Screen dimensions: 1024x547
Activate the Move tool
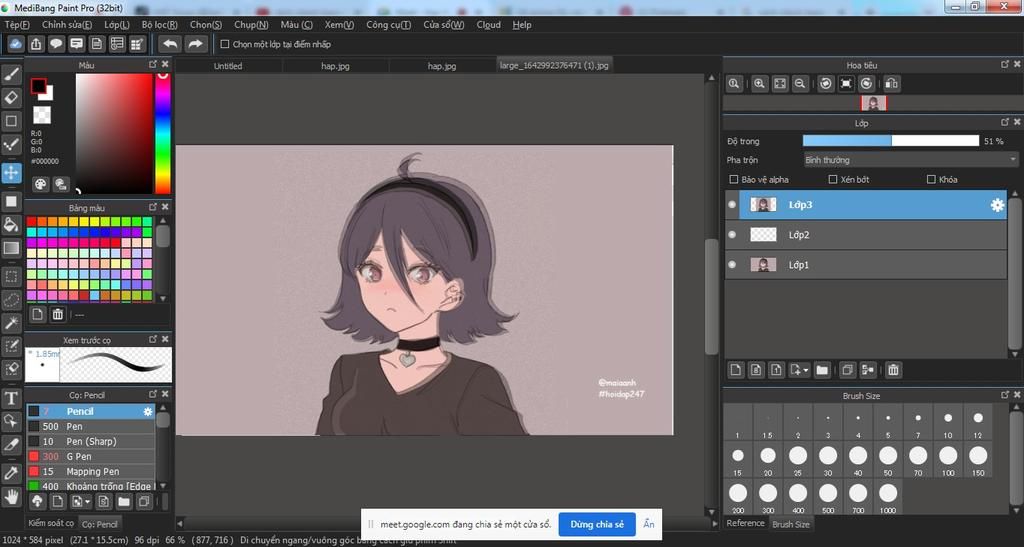12,173
